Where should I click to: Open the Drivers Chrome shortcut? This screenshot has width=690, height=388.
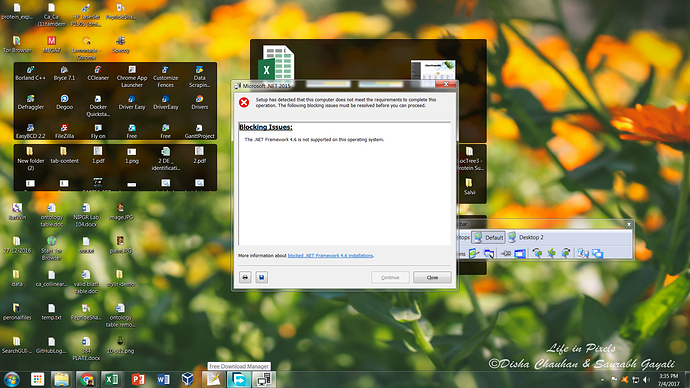[x=199, y=102]
